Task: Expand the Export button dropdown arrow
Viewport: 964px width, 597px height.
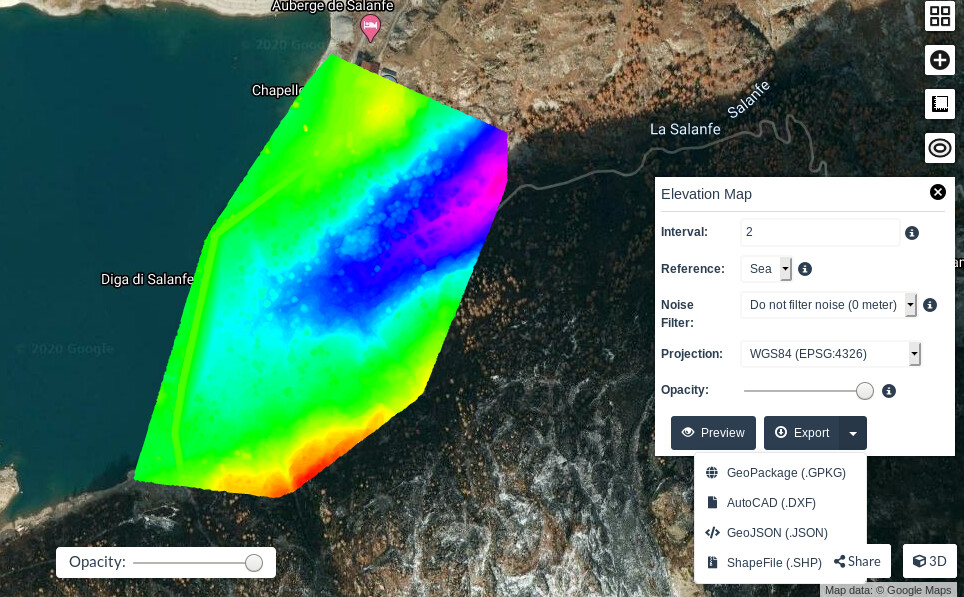Action: [852, 433]
